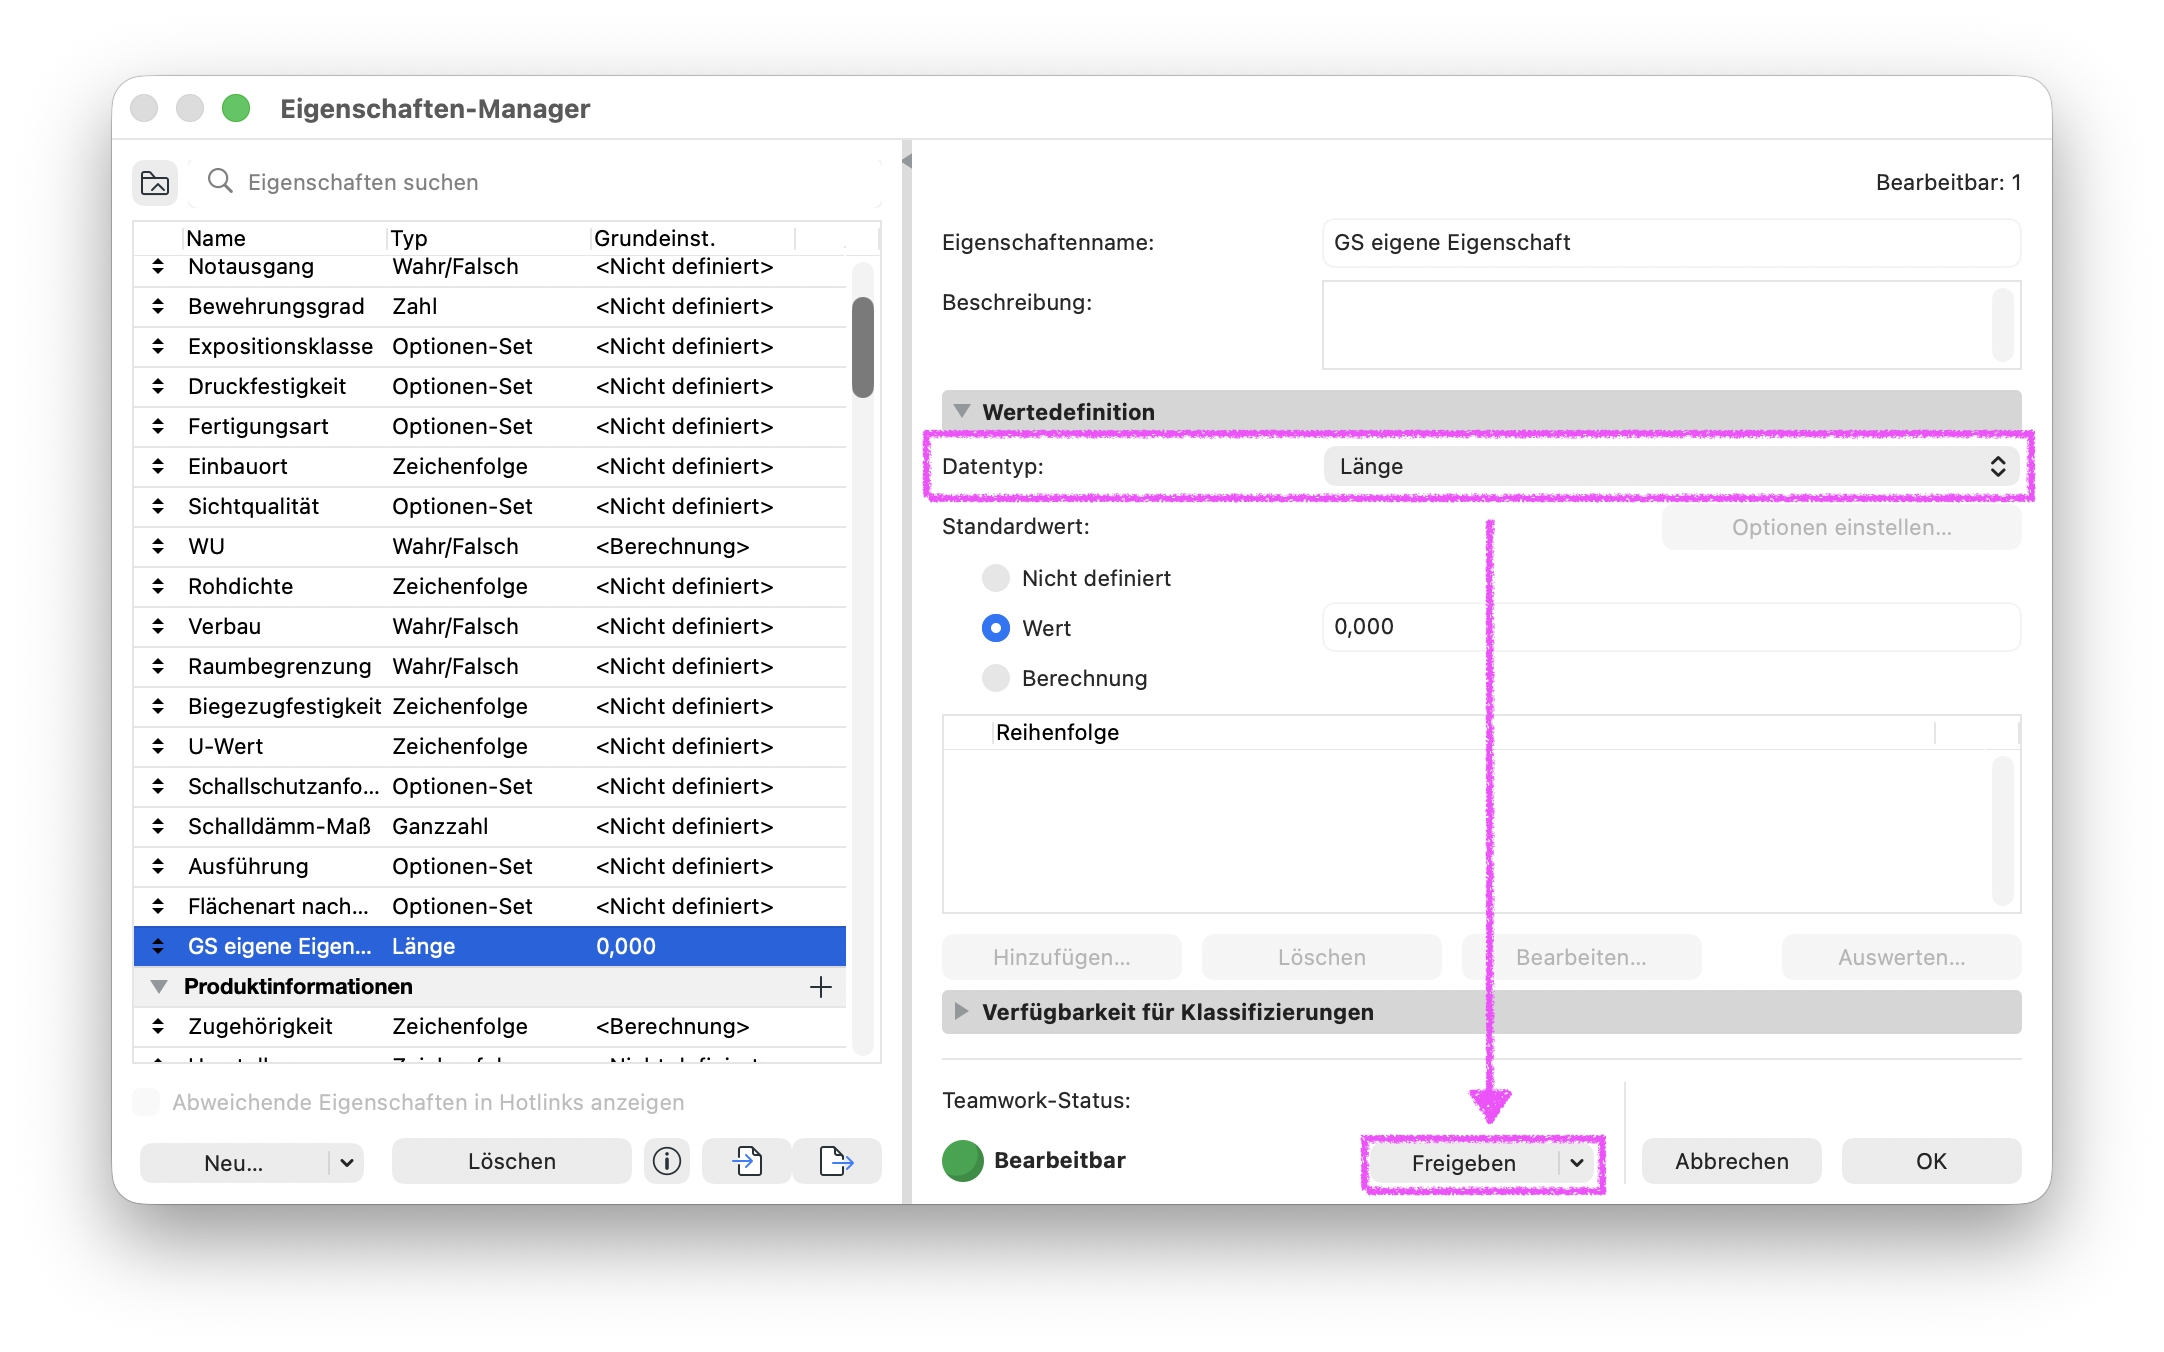This screenshot has width=2164, height=1352.
Task: Open the Datentyp dropdown showing Länge
Action: [x=1671, y=467]
